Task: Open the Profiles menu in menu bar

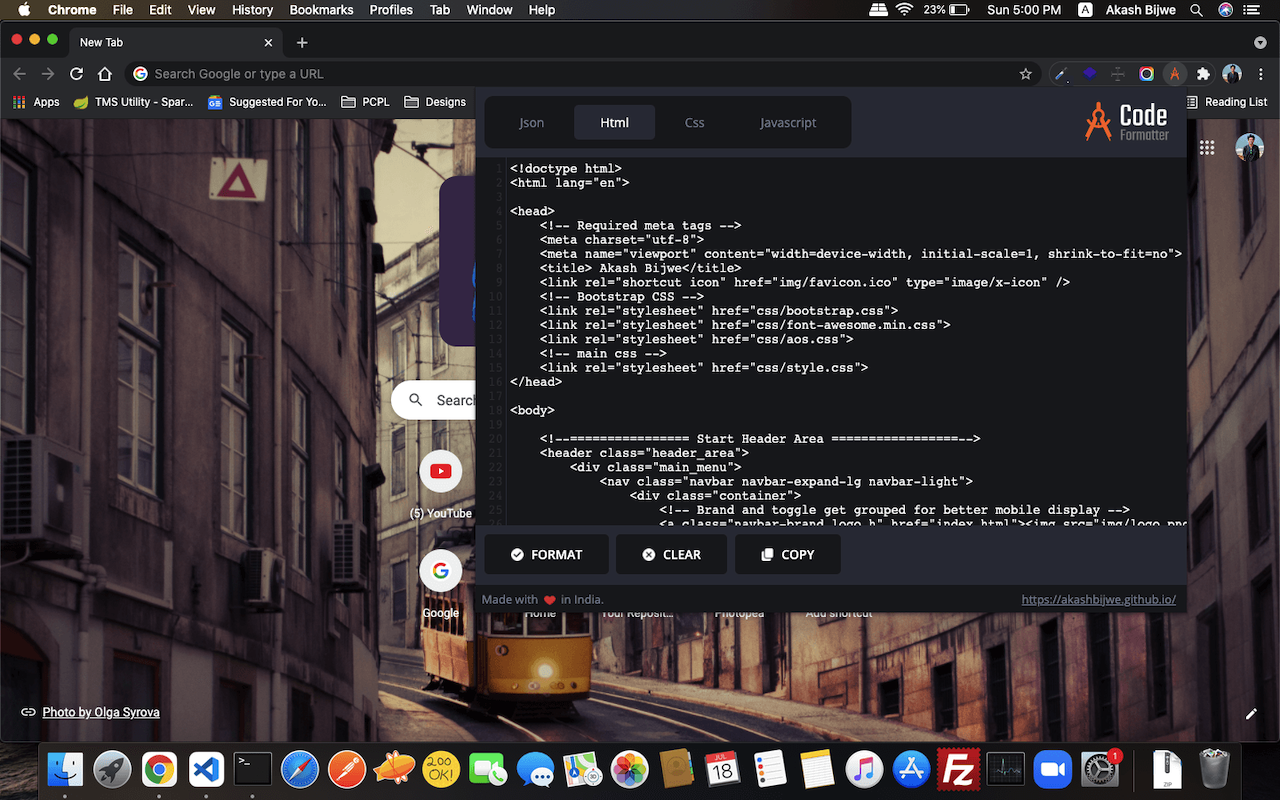Action: [x=391, y=10]
